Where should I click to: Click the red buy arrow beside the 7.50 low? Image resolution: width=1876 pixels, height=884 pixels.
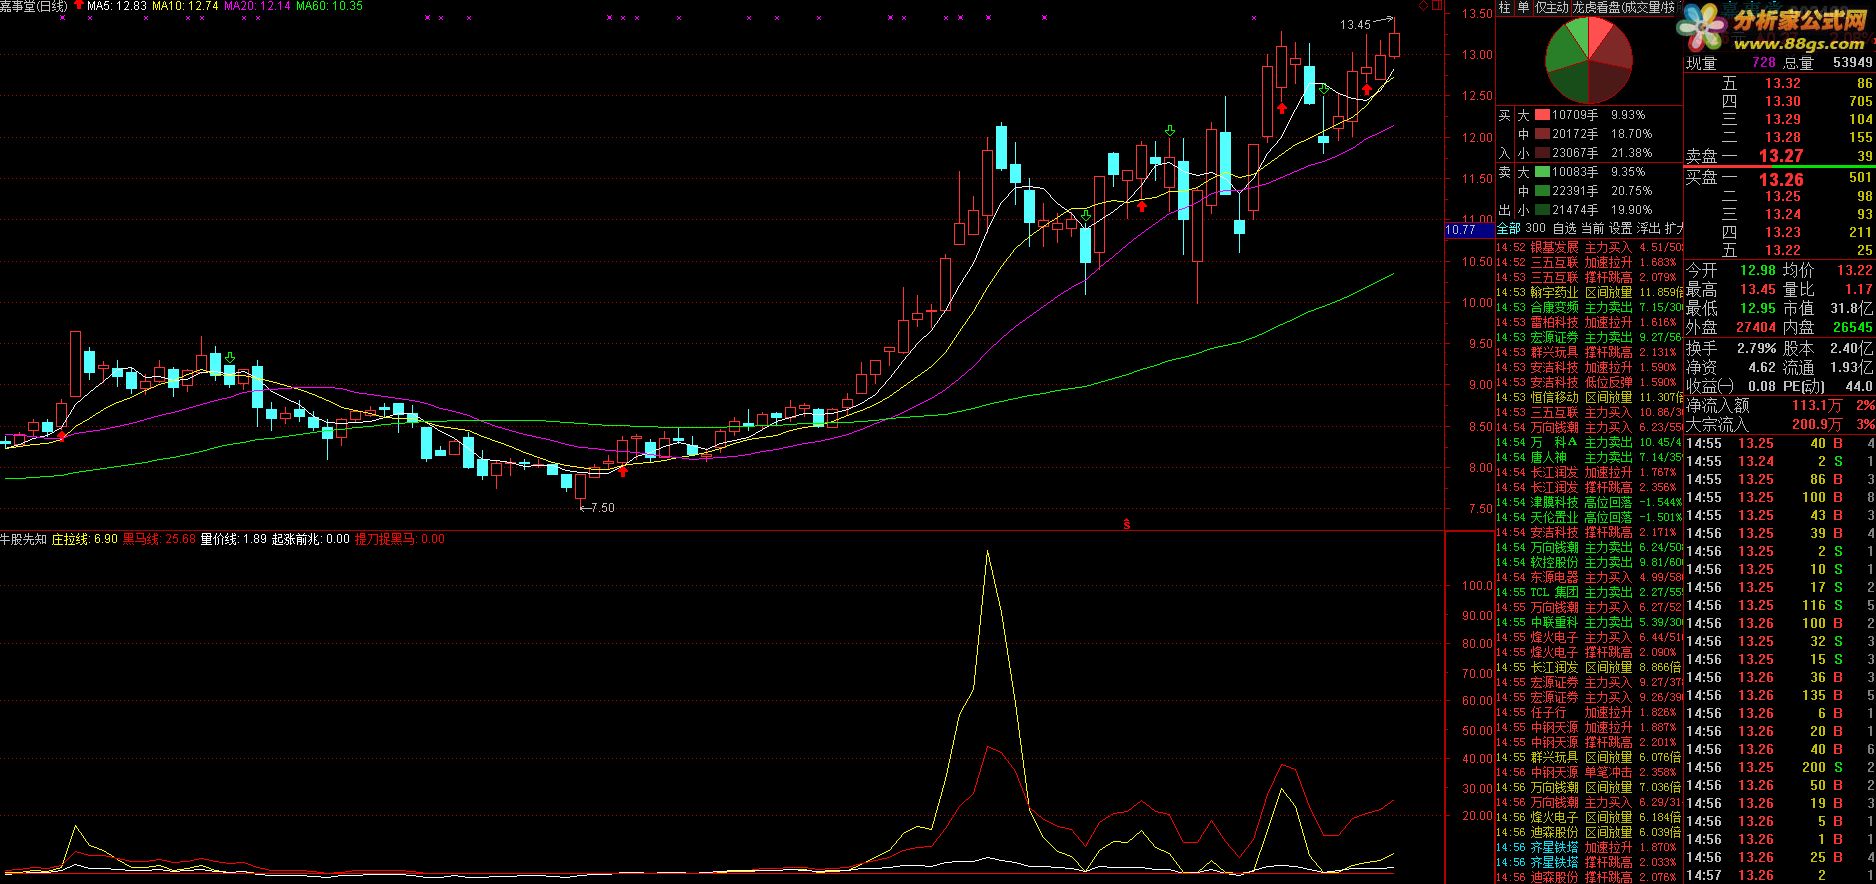[623, 471]
